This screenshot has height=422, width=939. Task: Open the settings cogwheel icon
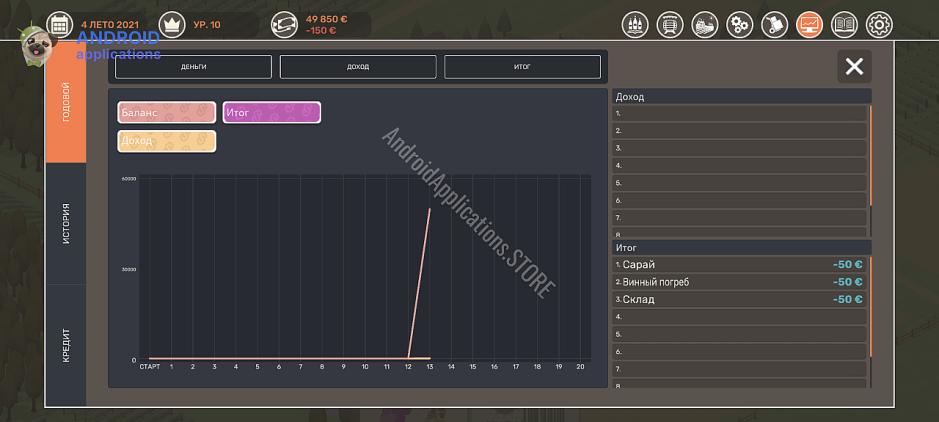pyautogui.click(x=879, y=25)
